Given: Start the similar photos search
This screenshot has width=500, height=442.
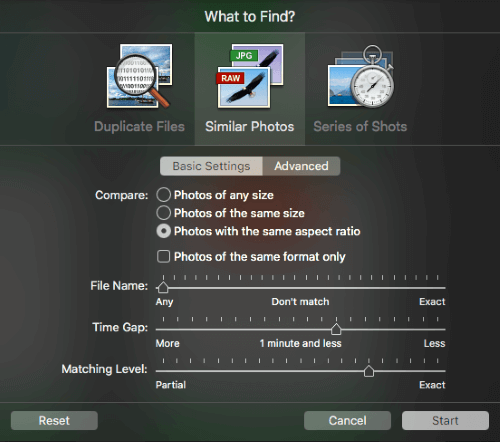Looking at the screenshot, I should pyautogui.click(x=445, y=420).
